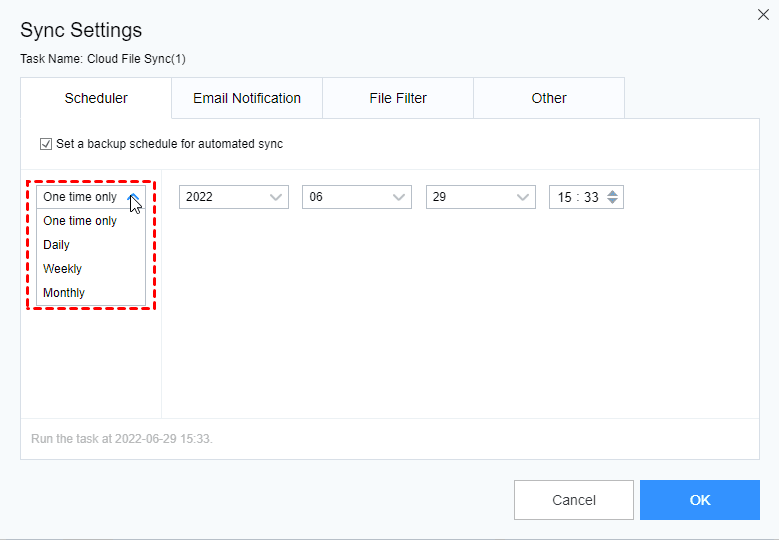Click the Scheduler tab

(x=96, y=98)
